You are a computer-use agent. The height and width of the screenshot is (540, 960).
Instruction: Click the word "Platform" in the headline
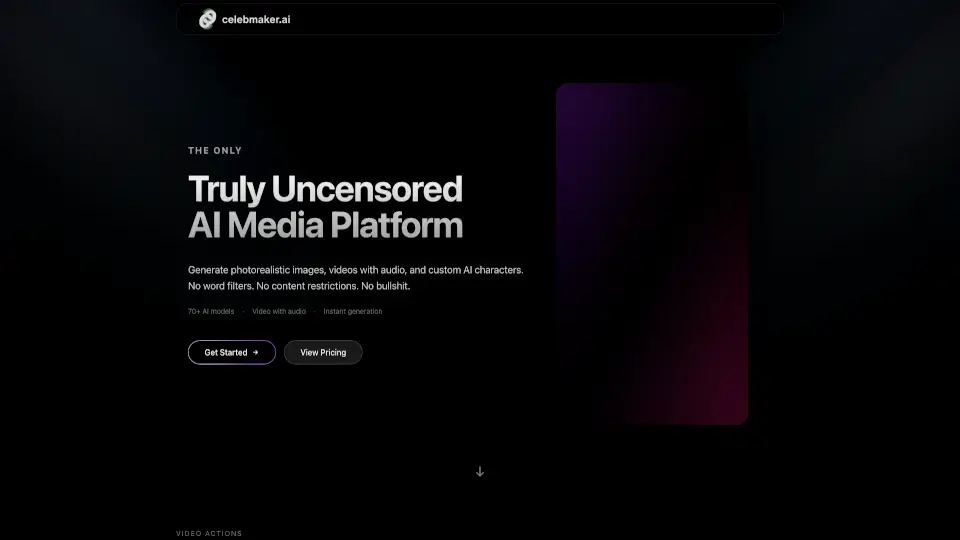405,226
